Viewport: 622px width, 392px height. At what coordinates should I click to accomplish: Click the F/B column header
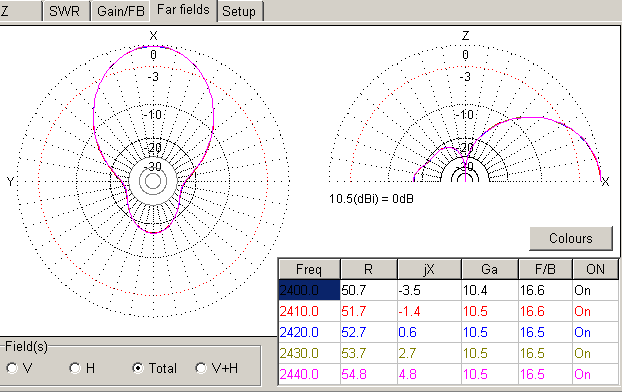click(545, 269)
